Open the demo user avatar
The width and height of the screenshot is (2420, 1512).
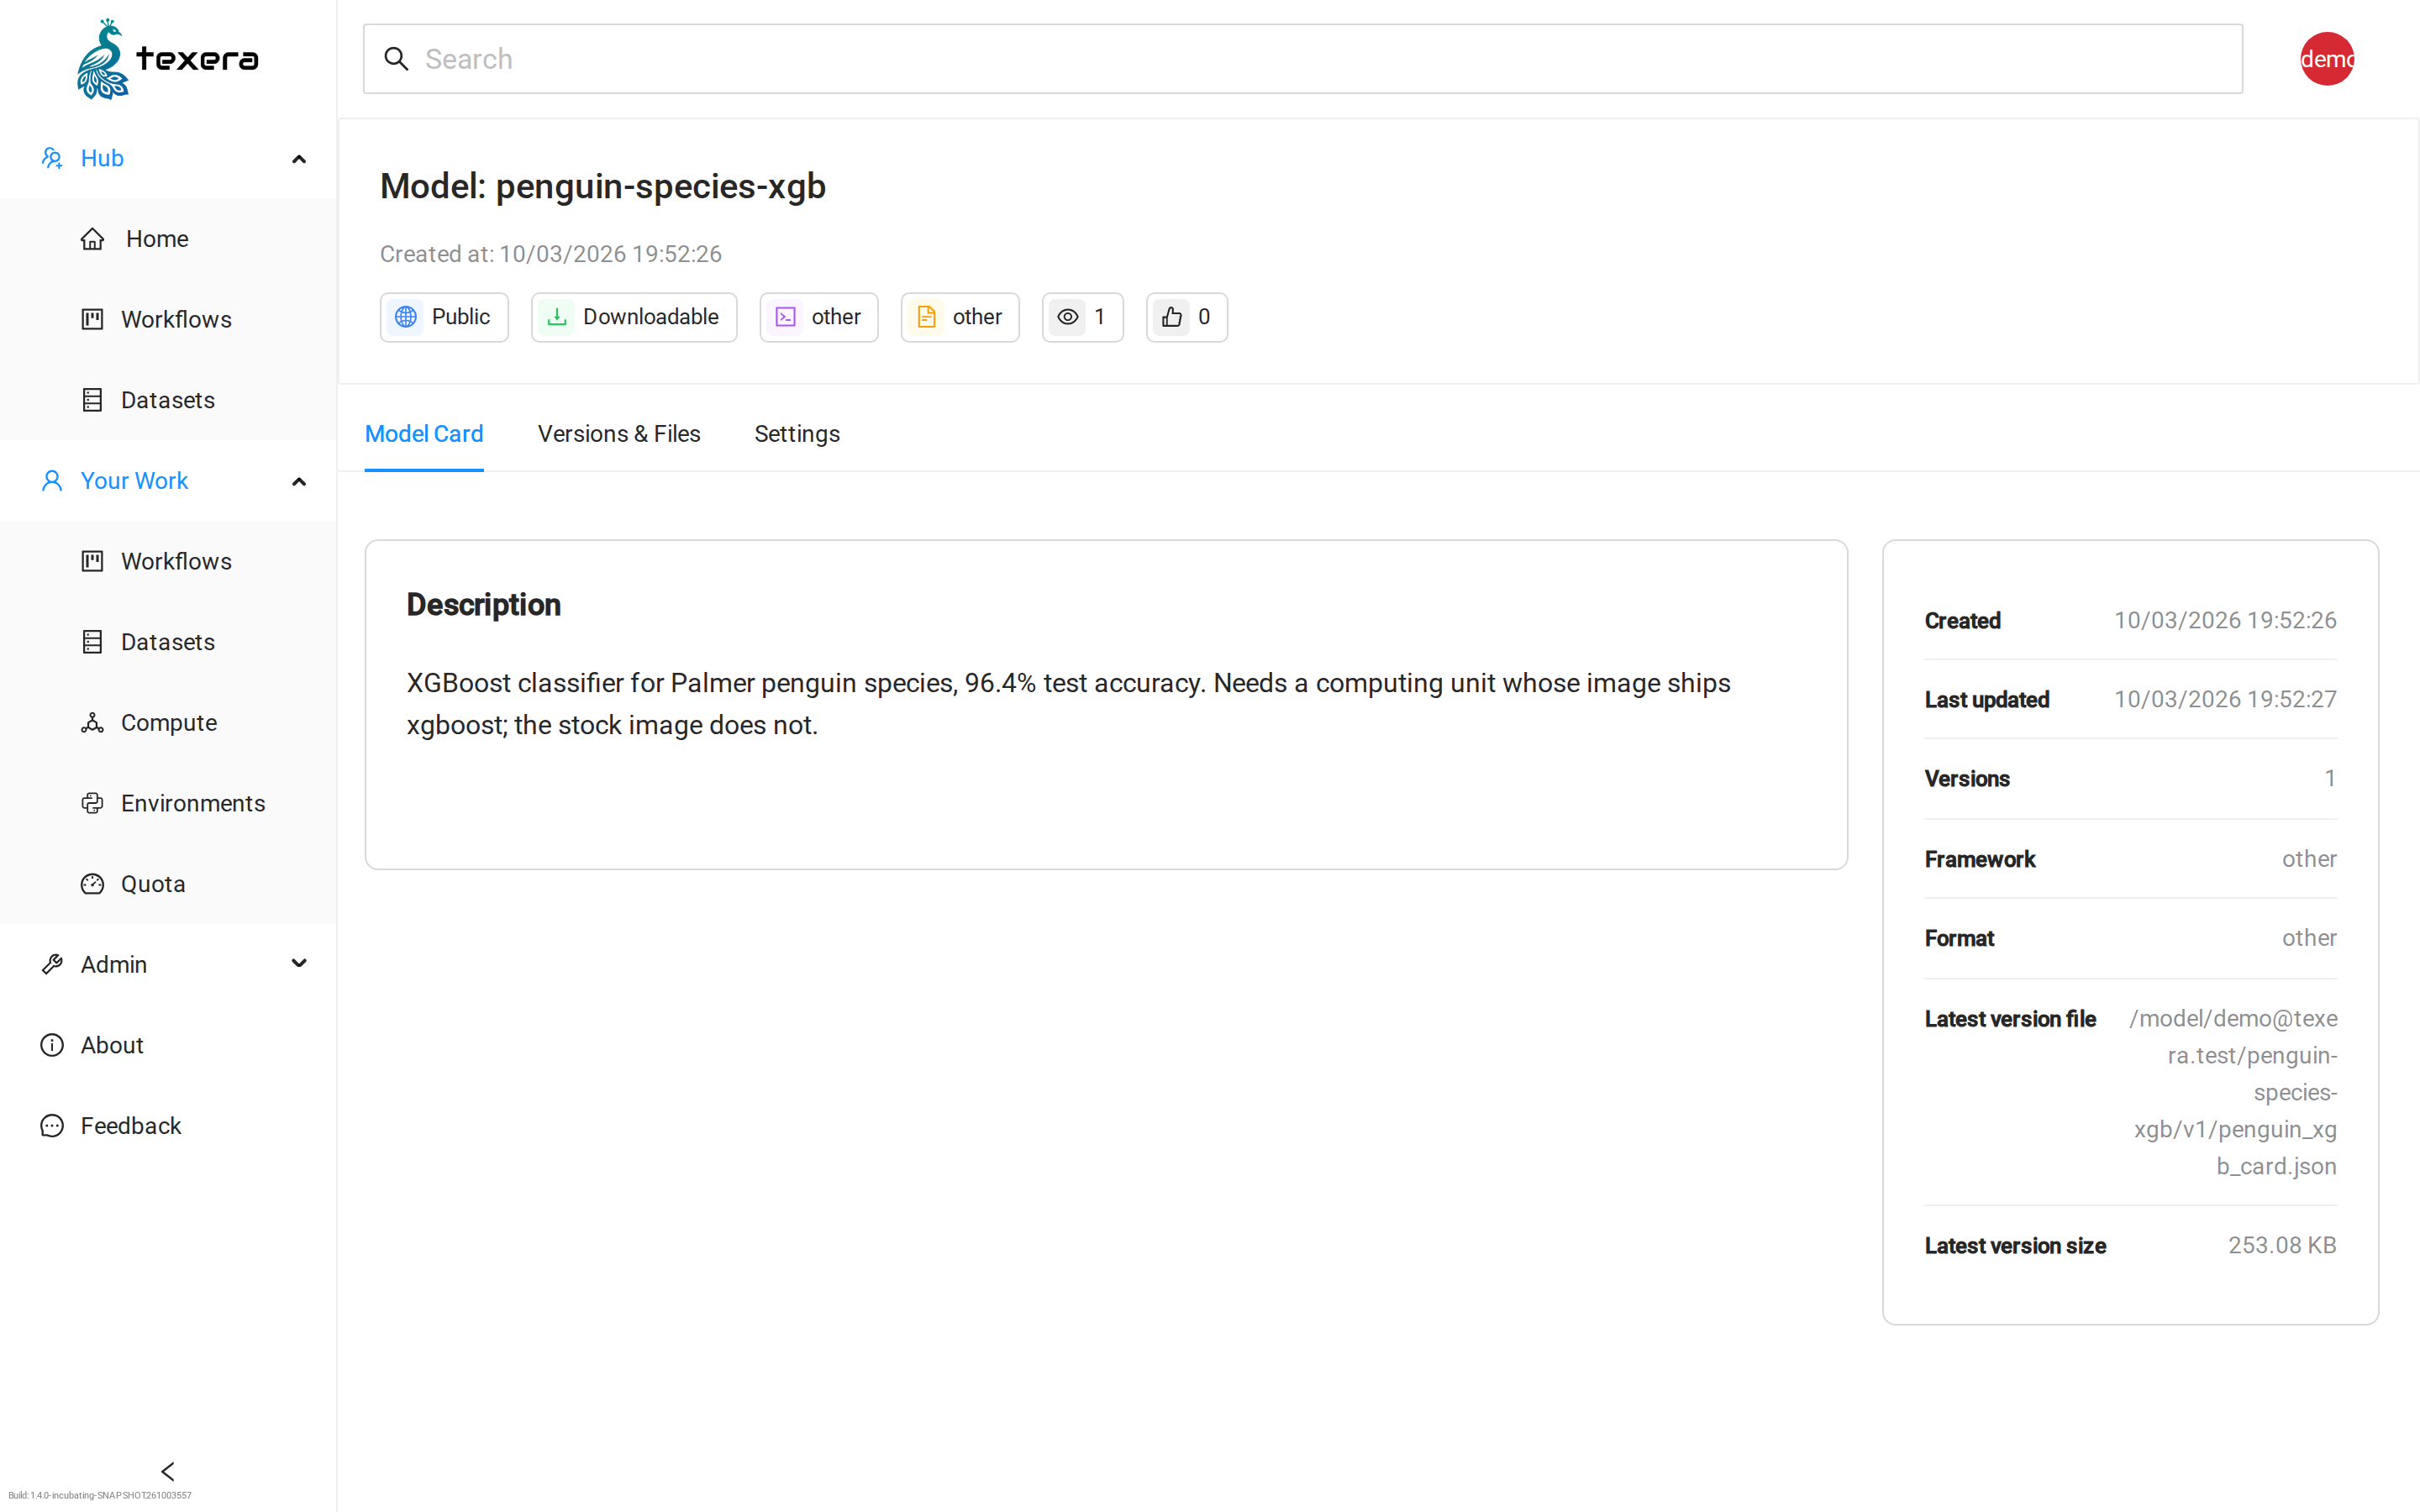pos(2326,59)
